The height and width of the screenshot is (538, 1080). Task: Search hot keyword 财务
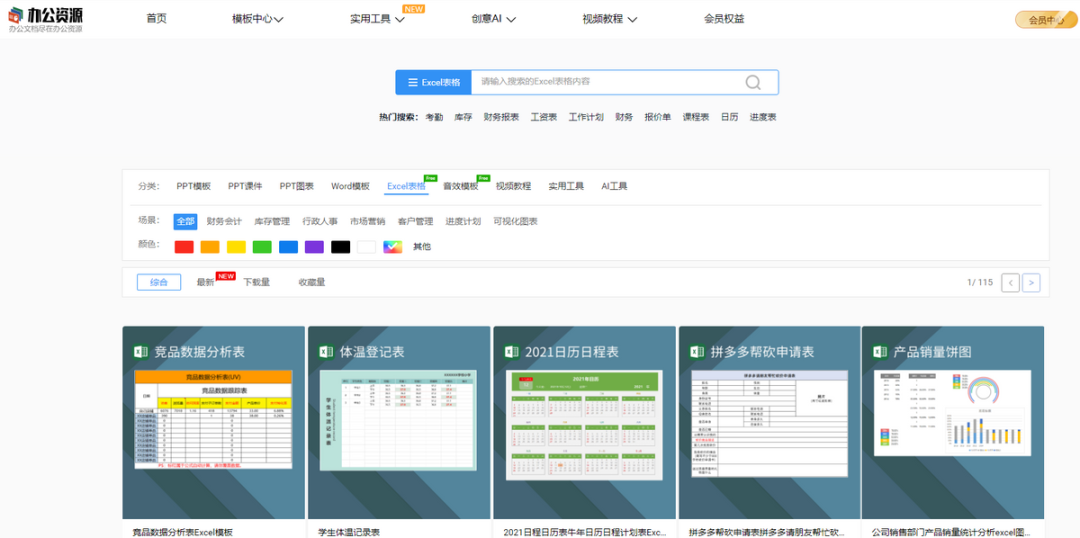coord(624,117)
